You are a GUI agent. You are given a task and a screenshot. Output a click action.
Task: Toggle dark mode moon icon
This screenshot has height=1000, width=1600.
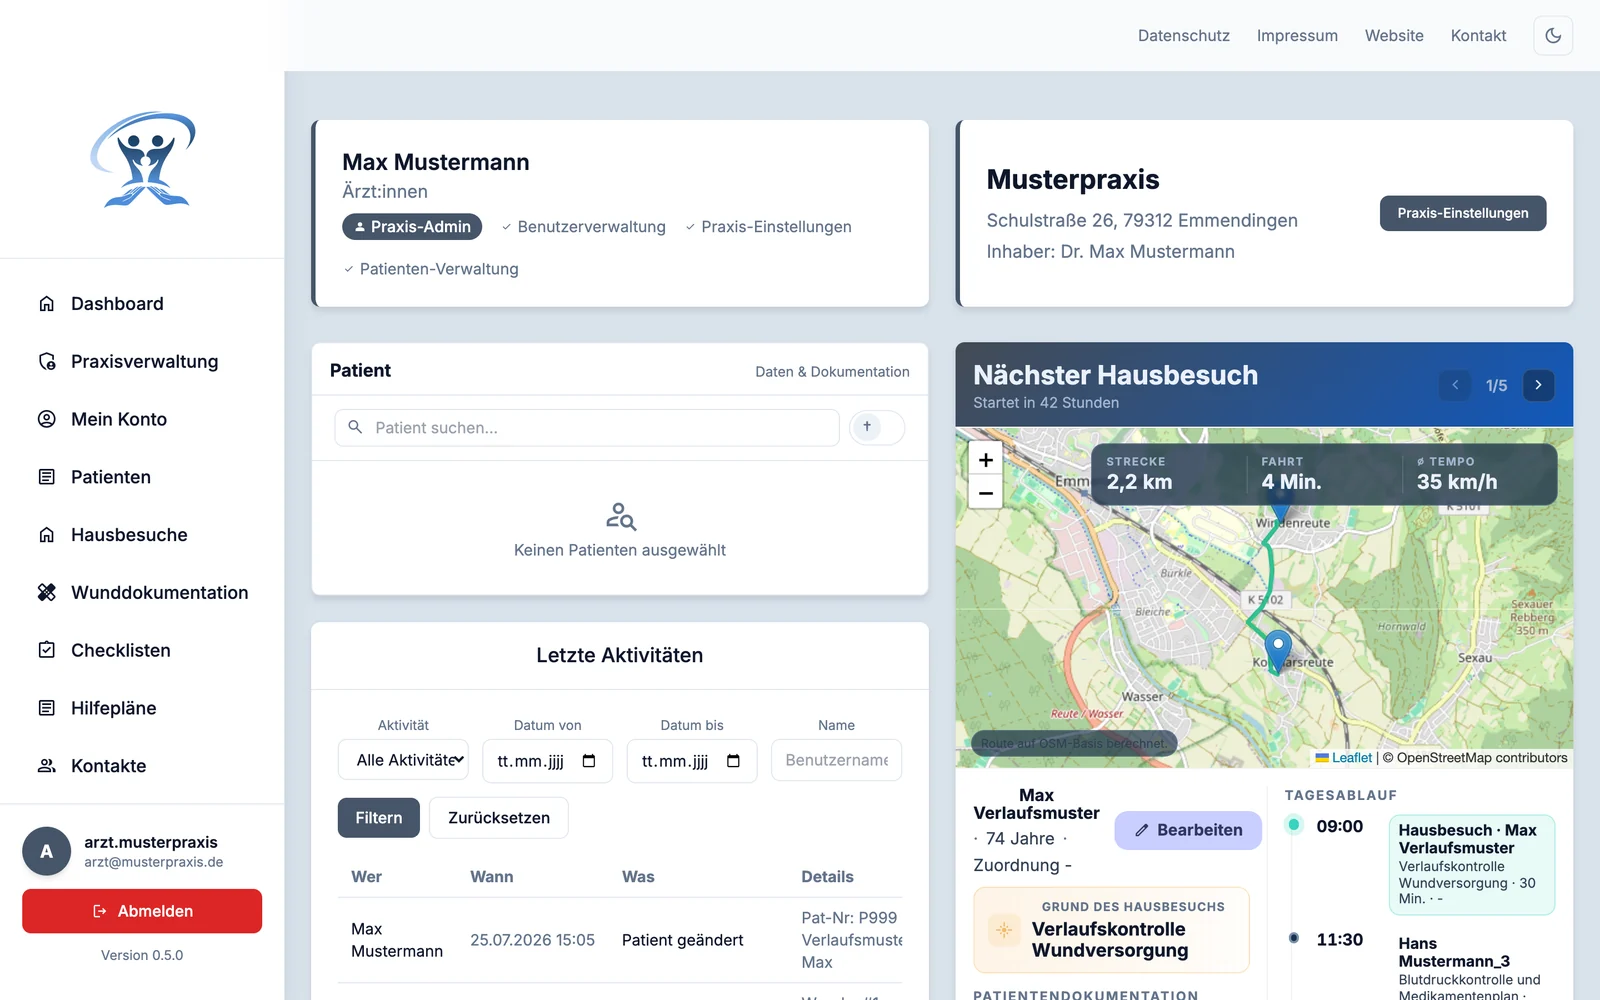[x=1553, y=35]
